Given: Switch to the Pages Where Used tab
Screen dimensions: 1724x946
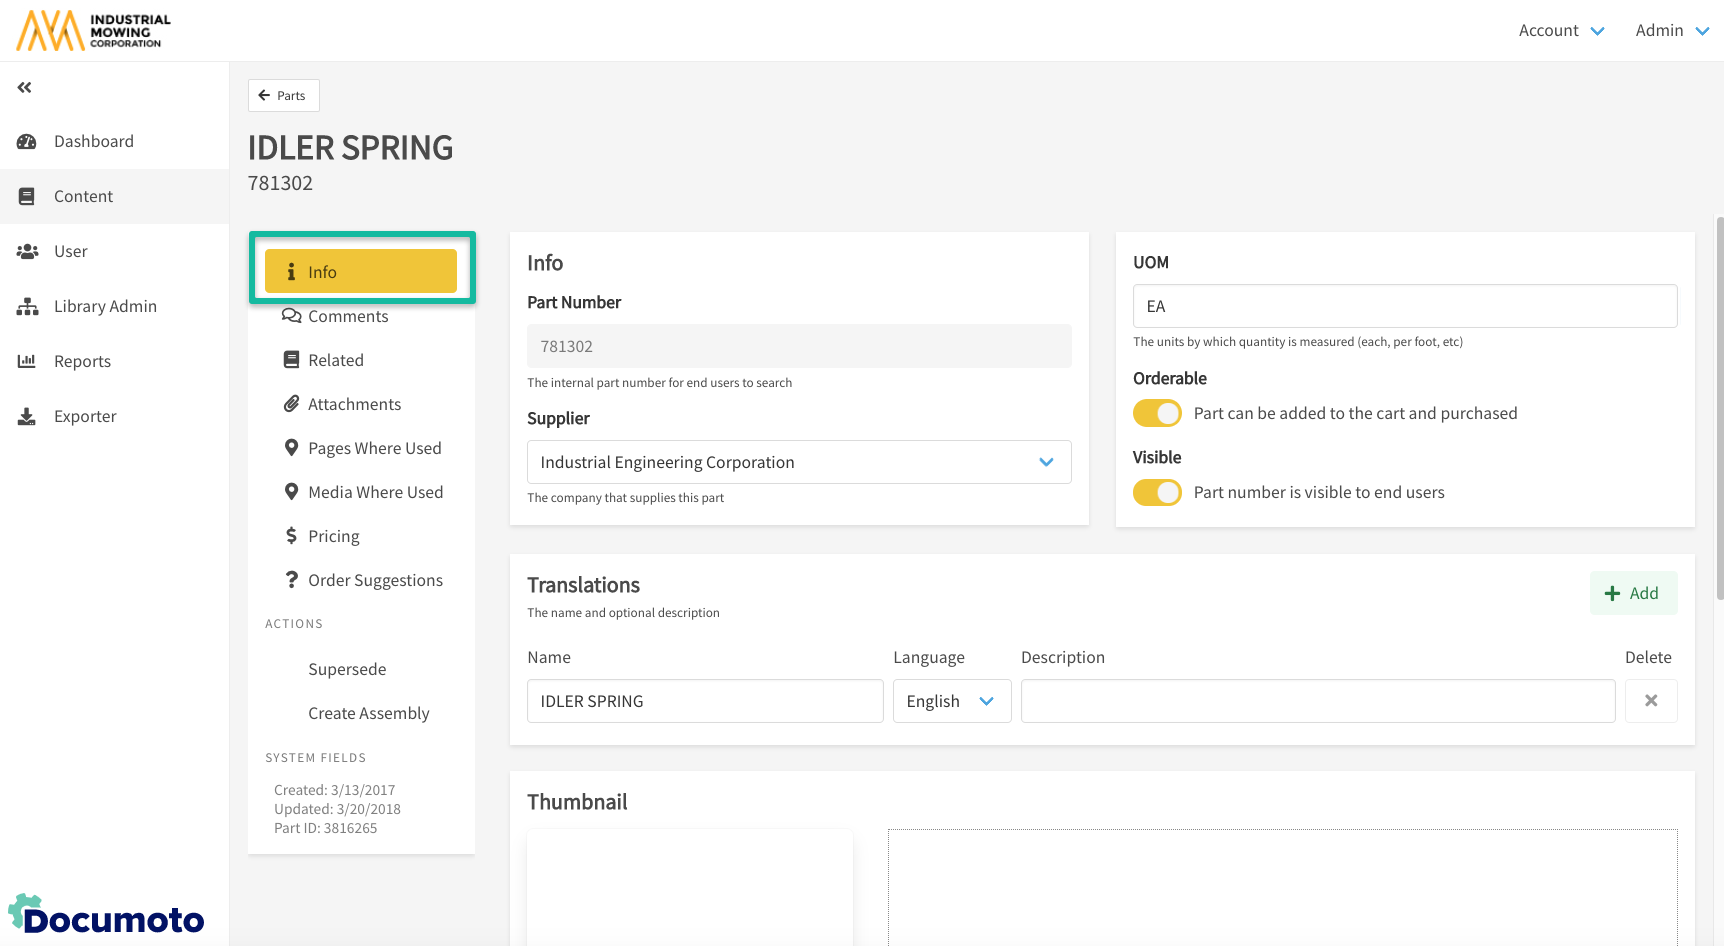Looking at the screenshot, I should (374, 448).
